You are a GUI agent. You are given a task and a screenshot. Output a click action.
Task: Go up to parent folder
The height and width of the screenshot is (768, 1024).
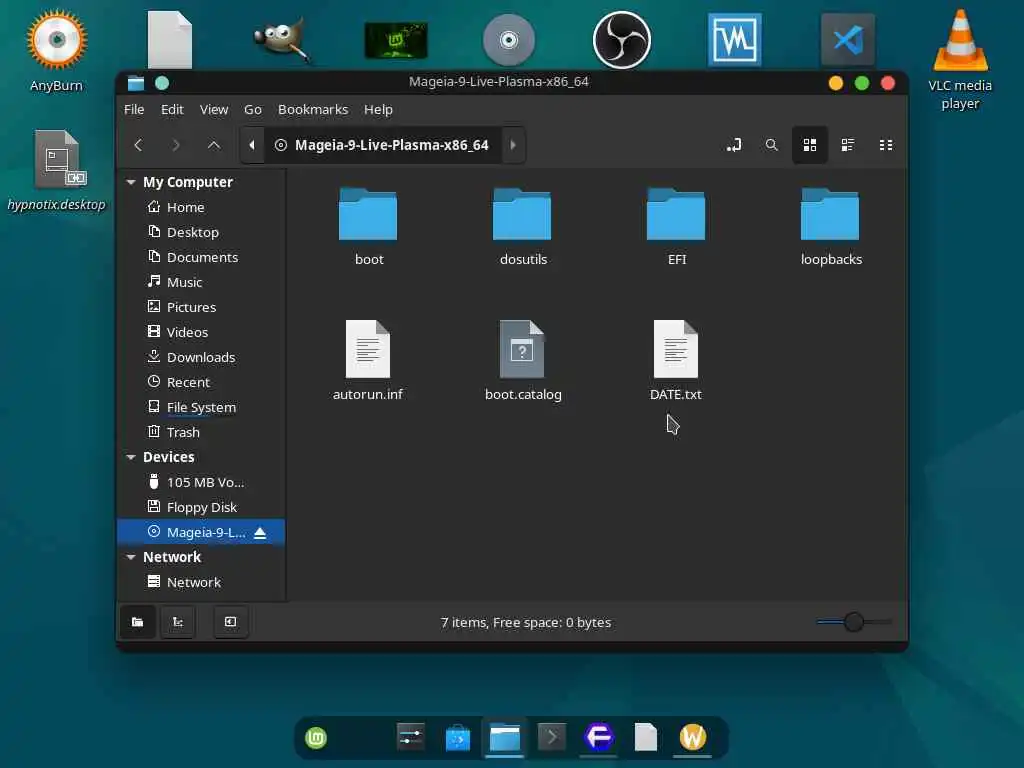click(214, 145)
